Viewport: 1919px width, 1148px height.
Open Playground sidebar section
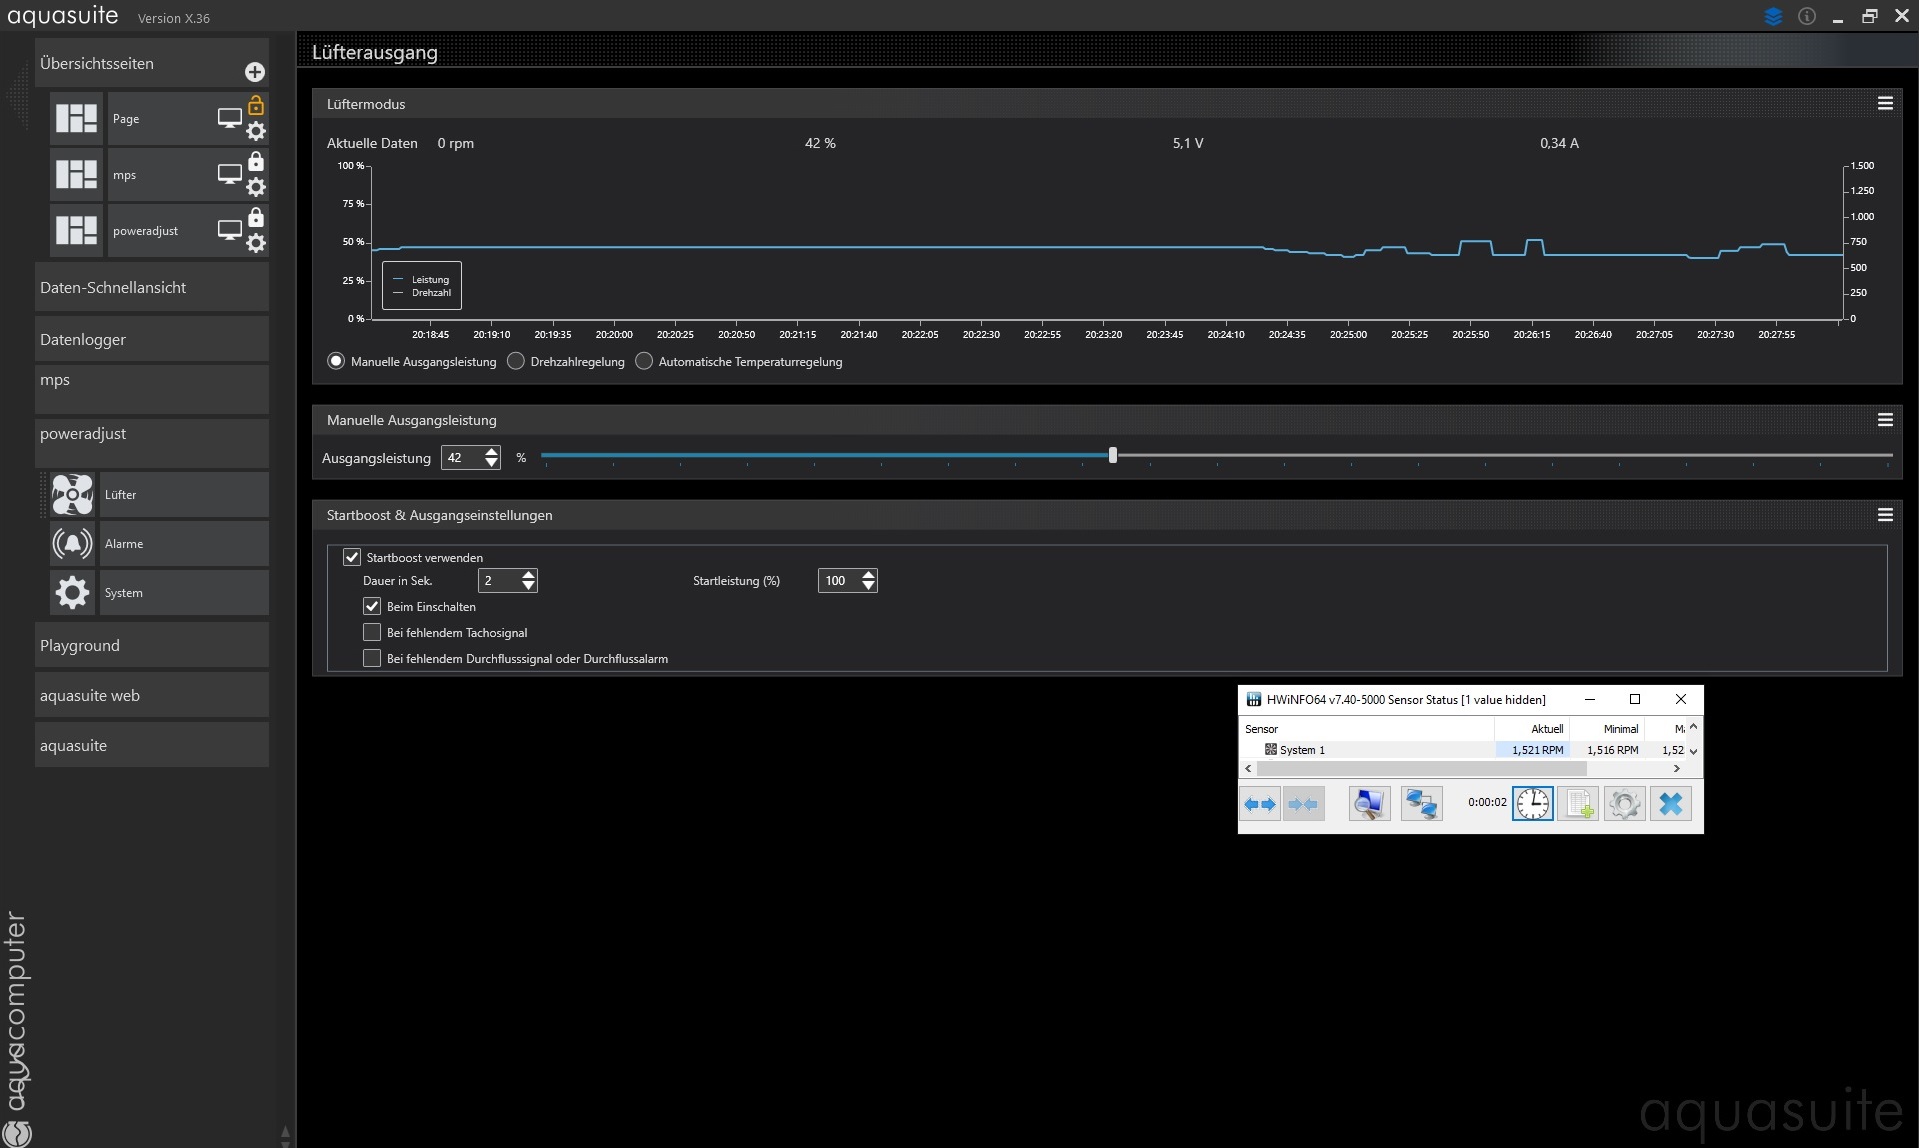click(152, 645)
